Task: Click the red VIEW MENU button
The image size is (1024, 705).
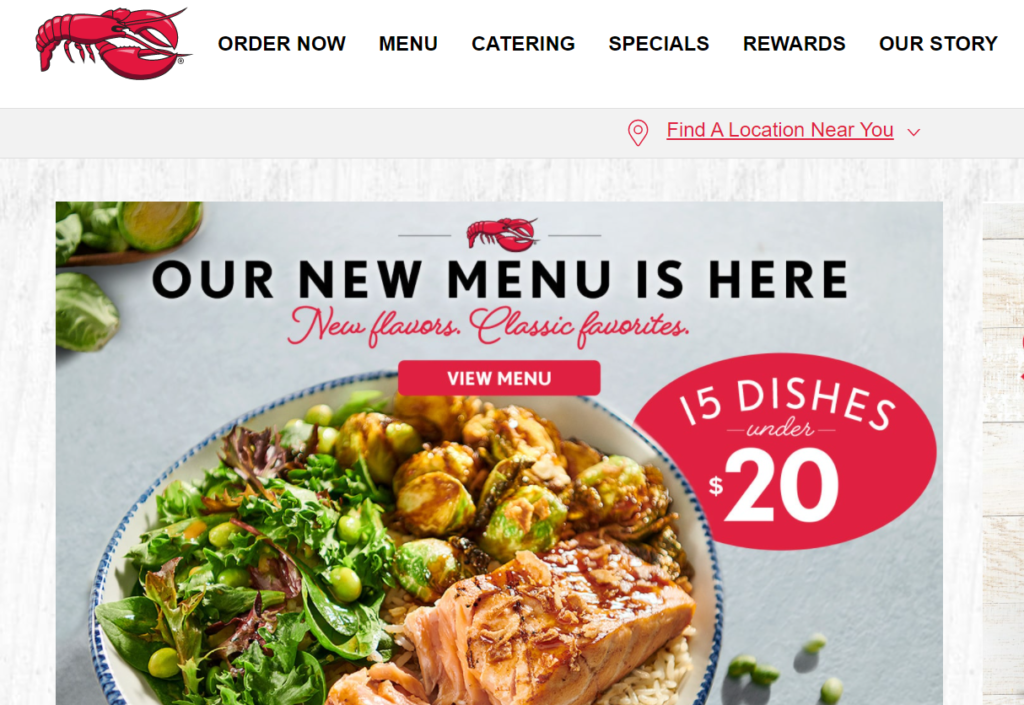Action: pos(499,378)
